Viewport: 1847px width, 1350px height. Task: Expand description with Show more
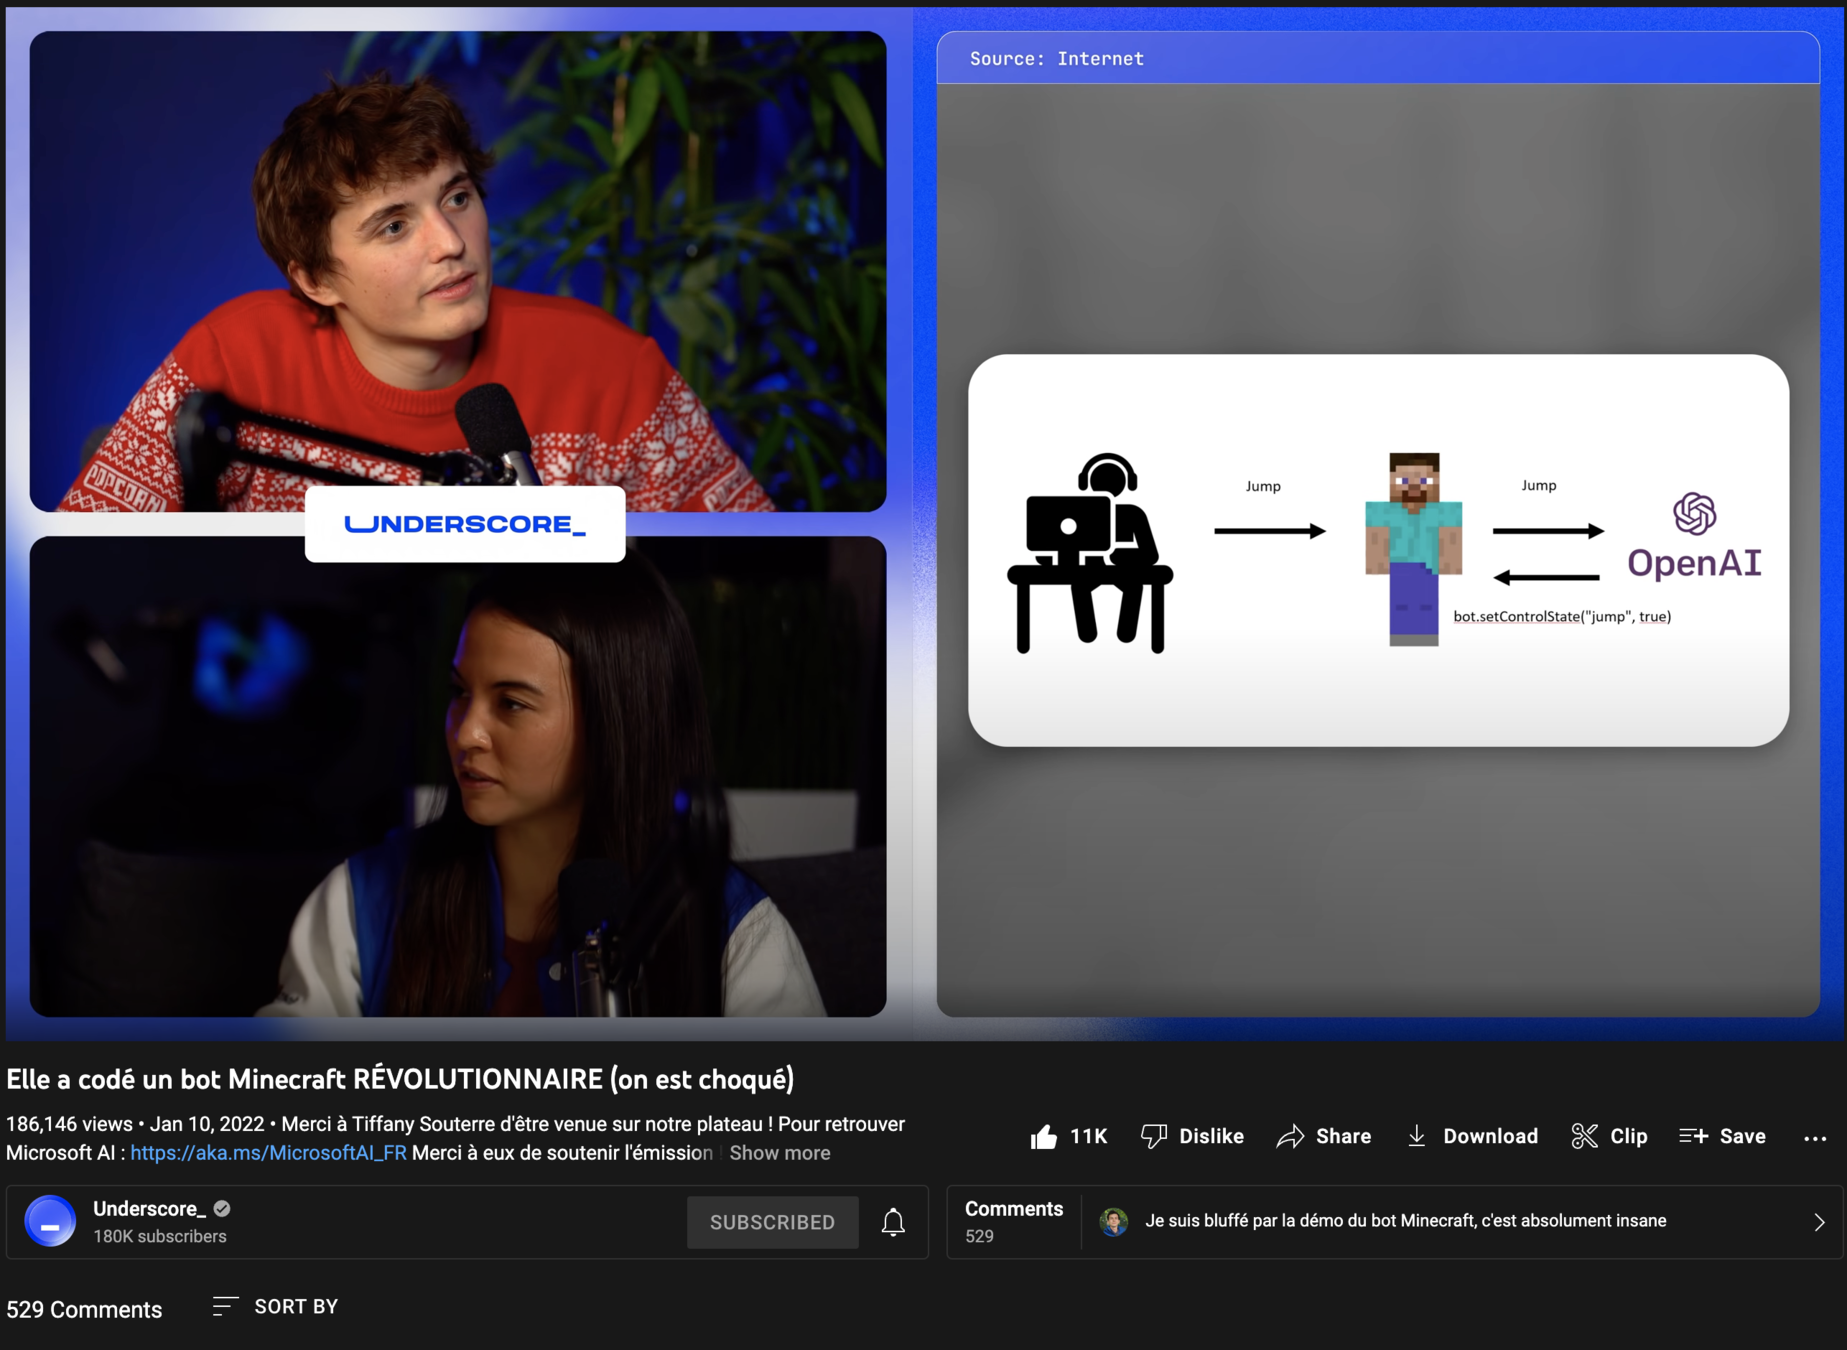[780, 1153]
